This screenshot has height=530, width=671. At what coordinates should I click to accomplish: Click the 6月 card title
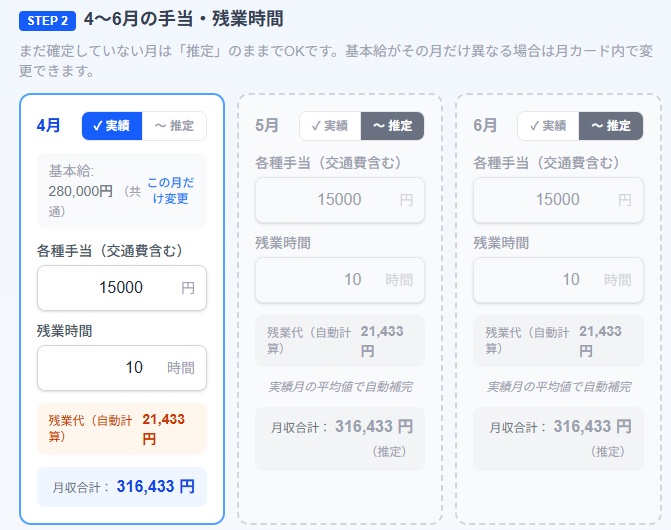pyautogui.click(x=485, y=126)
